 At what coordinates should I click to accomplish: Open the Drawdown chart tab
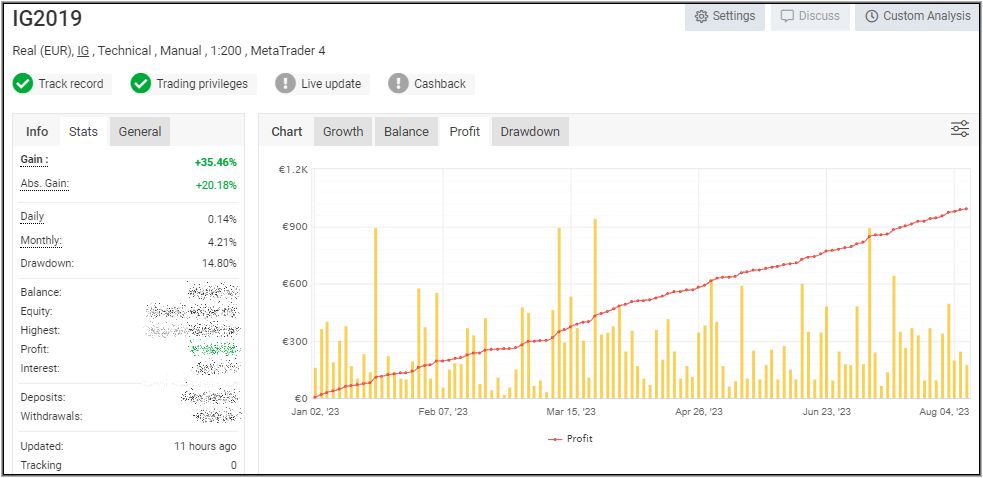point(530,131)
